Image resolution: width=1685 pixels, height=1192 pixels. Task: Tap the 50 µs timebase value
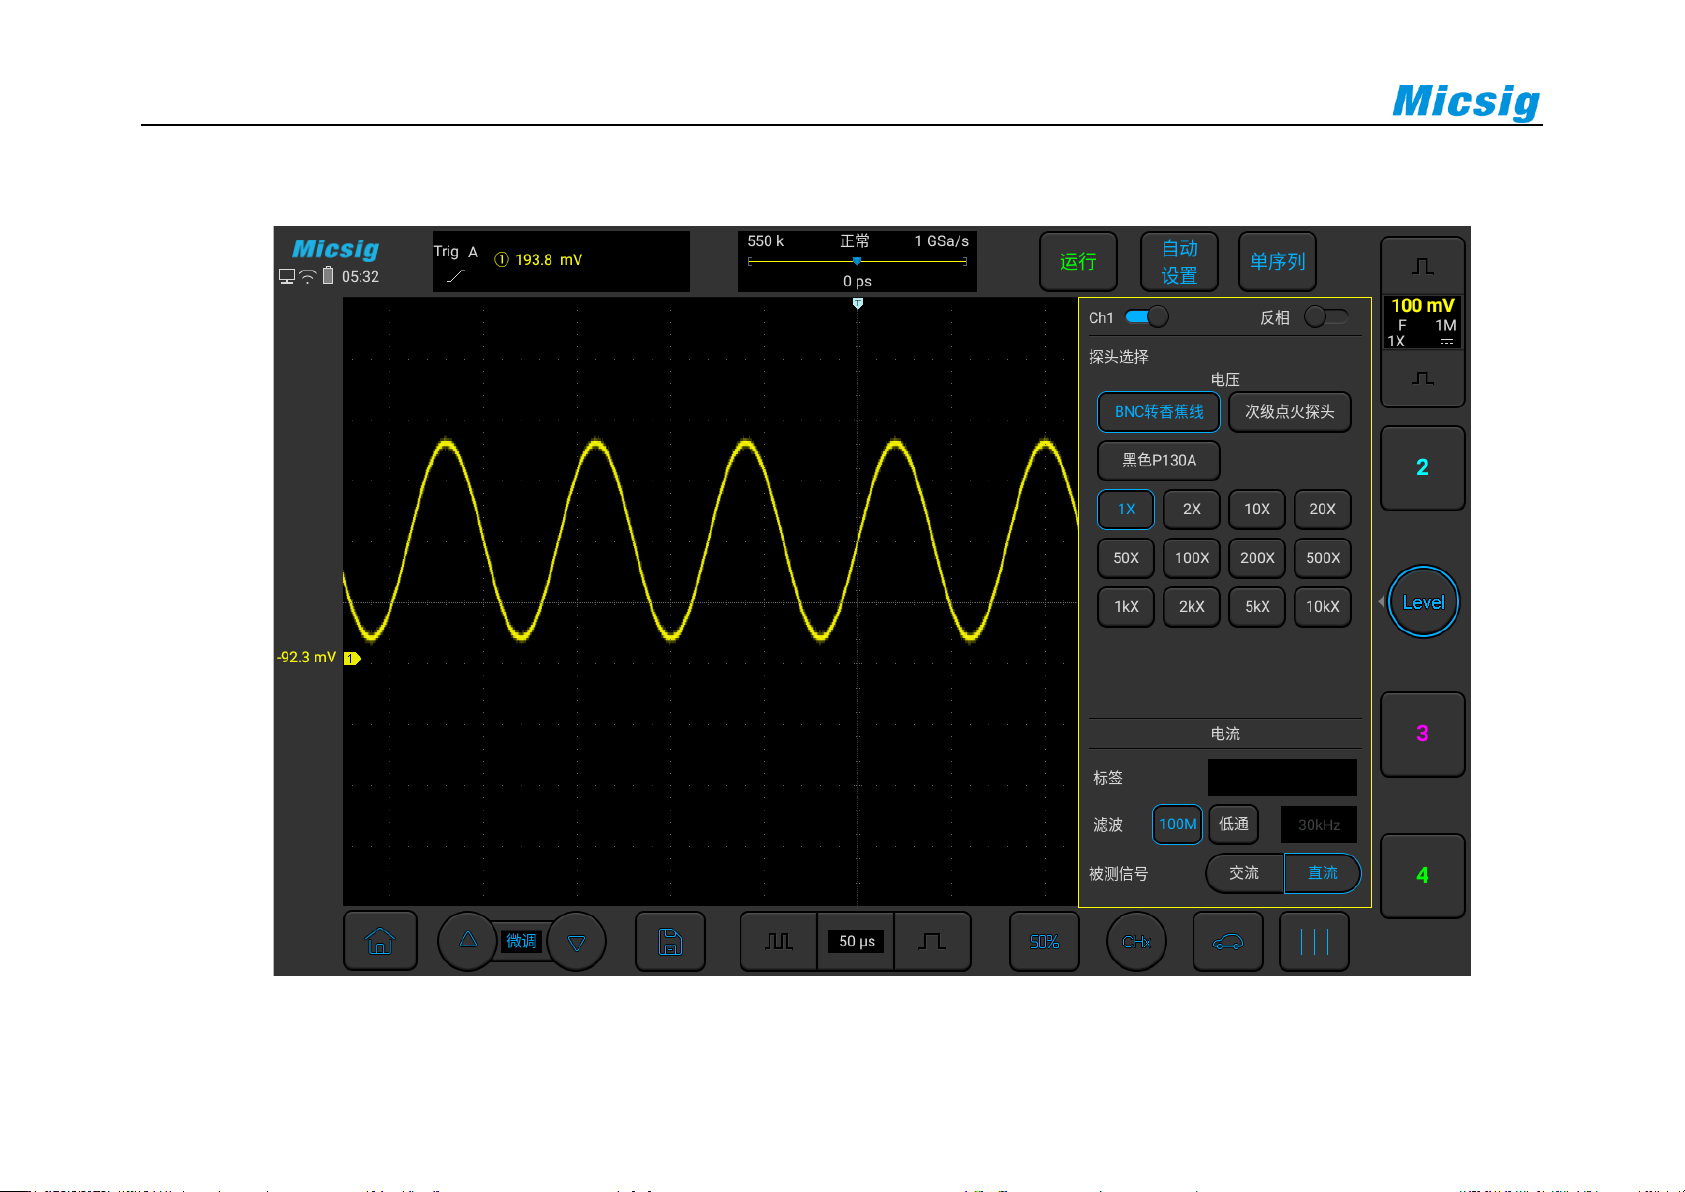click(x=857, y=941)
